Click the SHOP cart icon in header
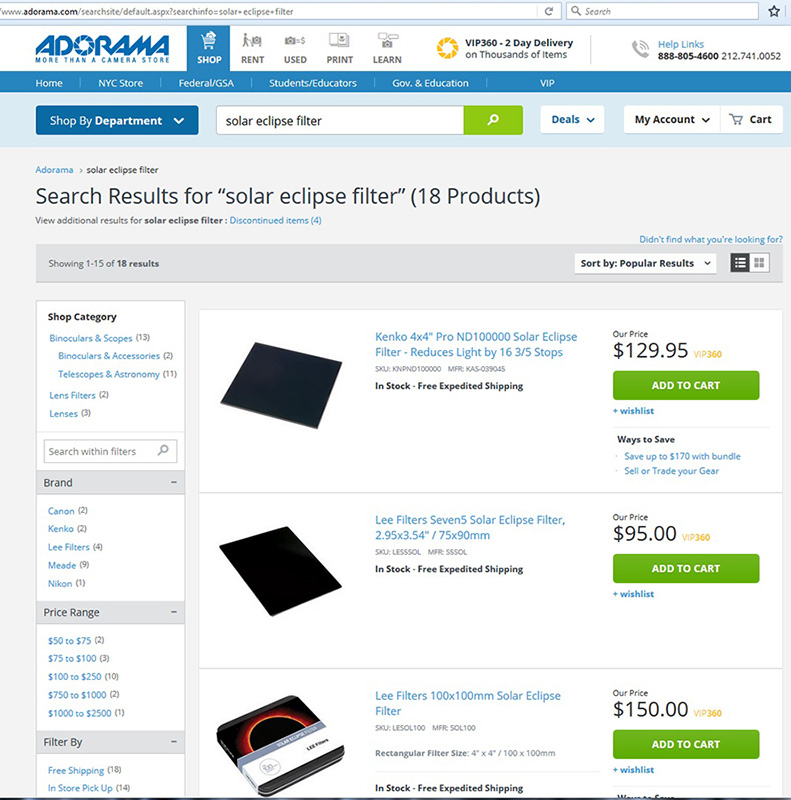Viewport: 791px width, 800px height. 208,40
